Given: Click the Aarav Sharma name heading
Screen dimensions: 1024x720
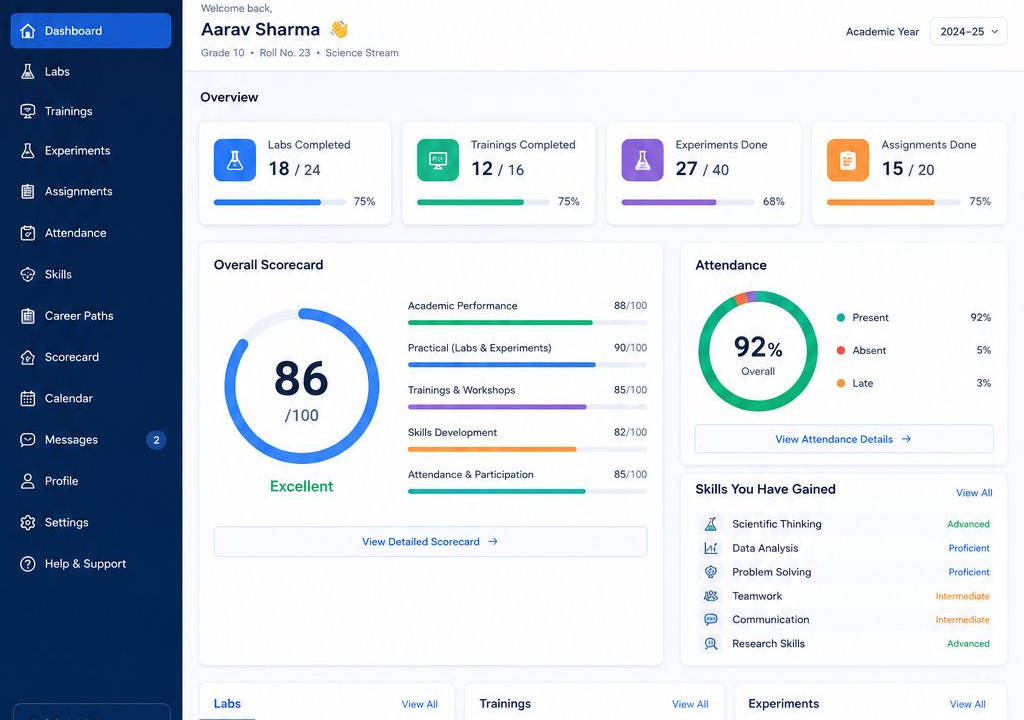Looking at the screenshot, I should (260, 29).
